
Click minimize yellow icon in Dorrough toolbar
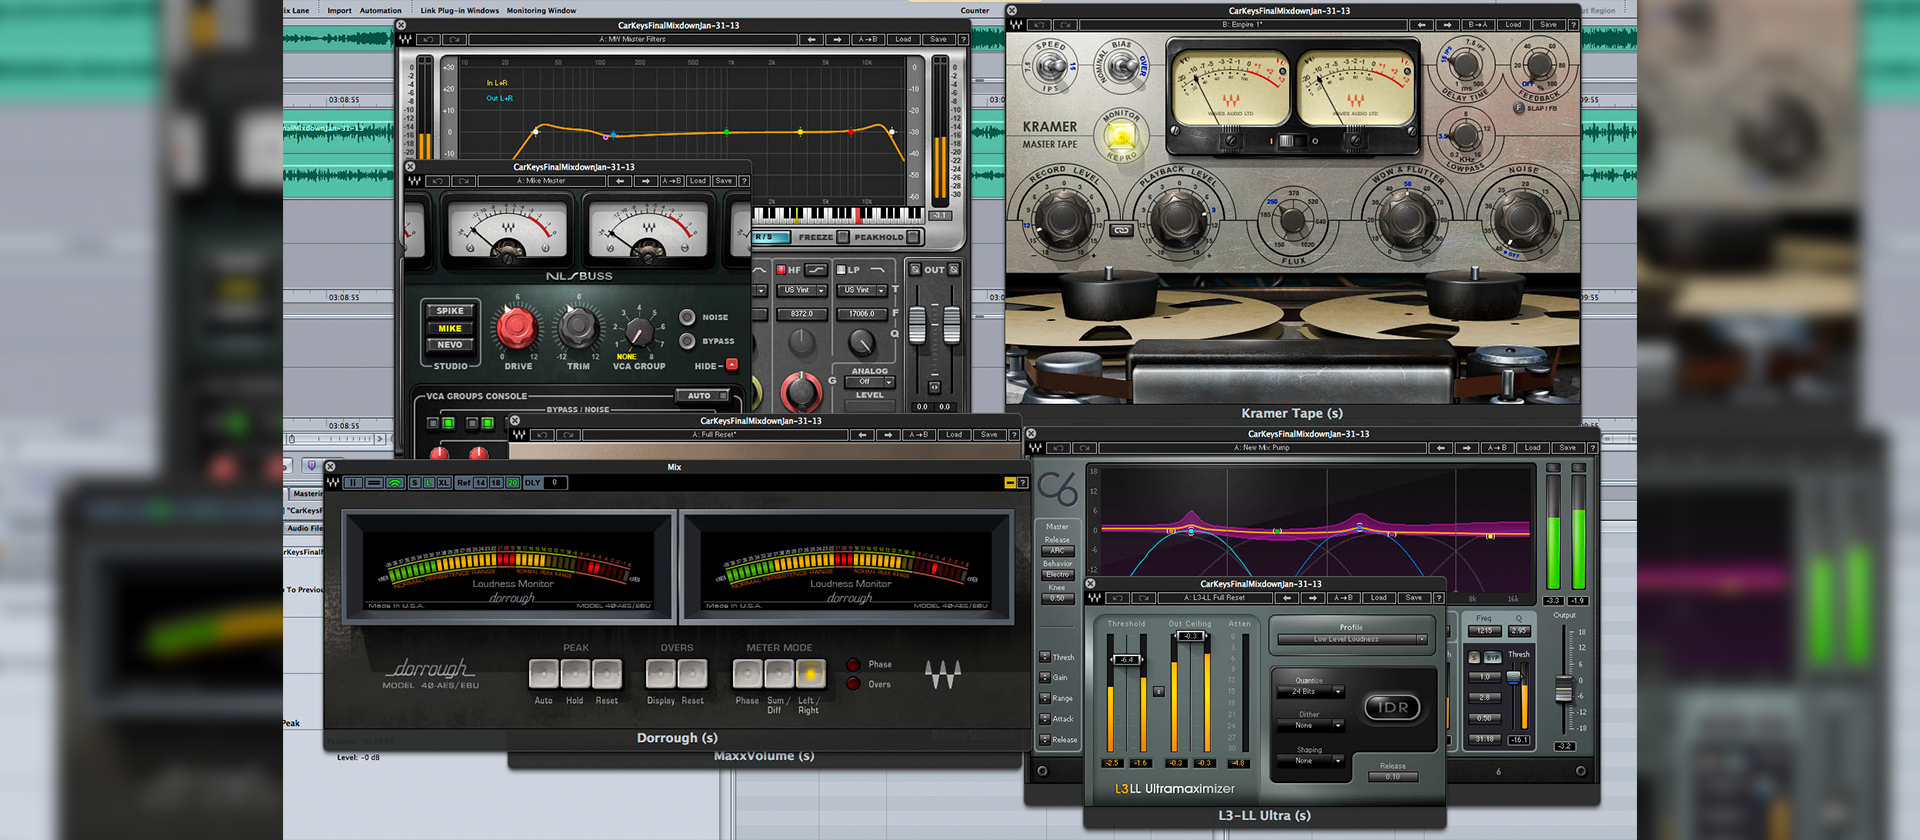coord(1010,483)
